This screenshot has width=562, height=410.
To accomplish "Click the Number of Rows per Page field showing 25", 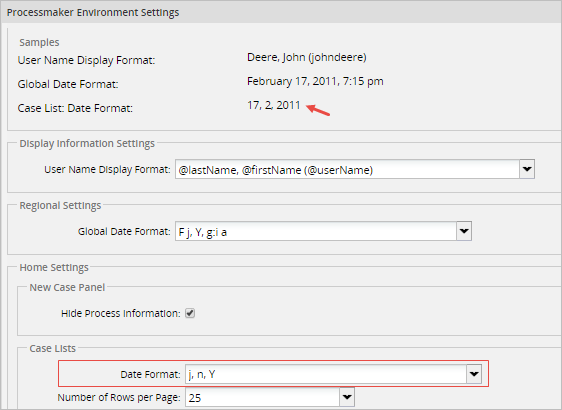I will [x=262, y=397].
